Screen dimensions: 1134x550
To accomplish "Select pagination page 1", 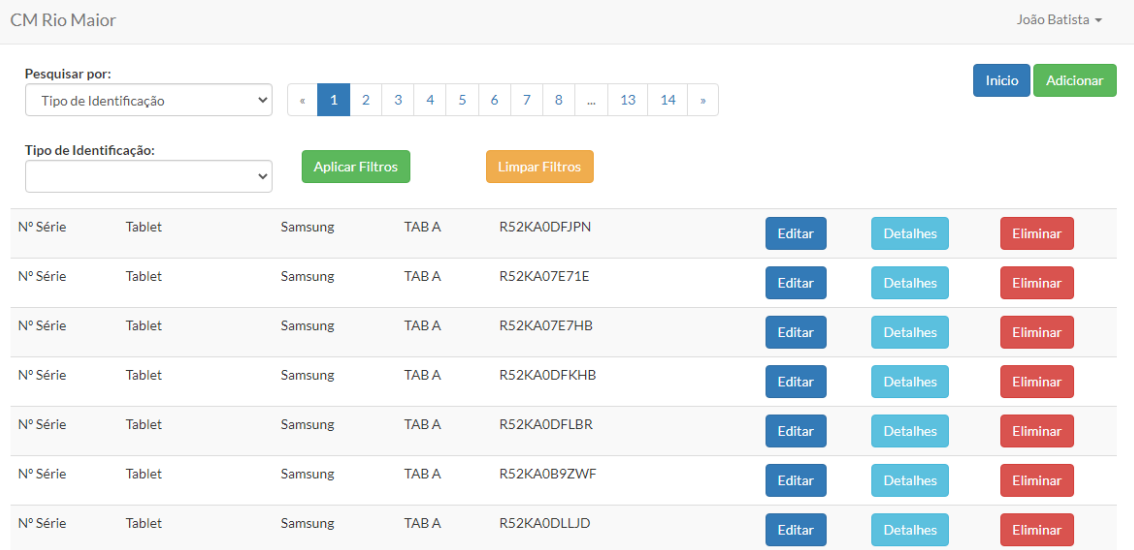I will tap(333, 100).
